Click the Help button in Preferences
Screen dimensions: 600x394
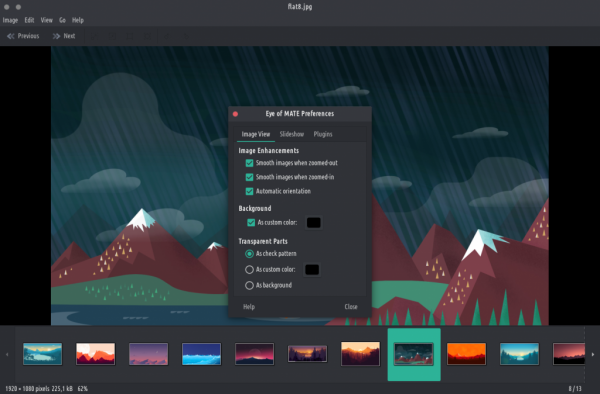click(x=249, y=307)
